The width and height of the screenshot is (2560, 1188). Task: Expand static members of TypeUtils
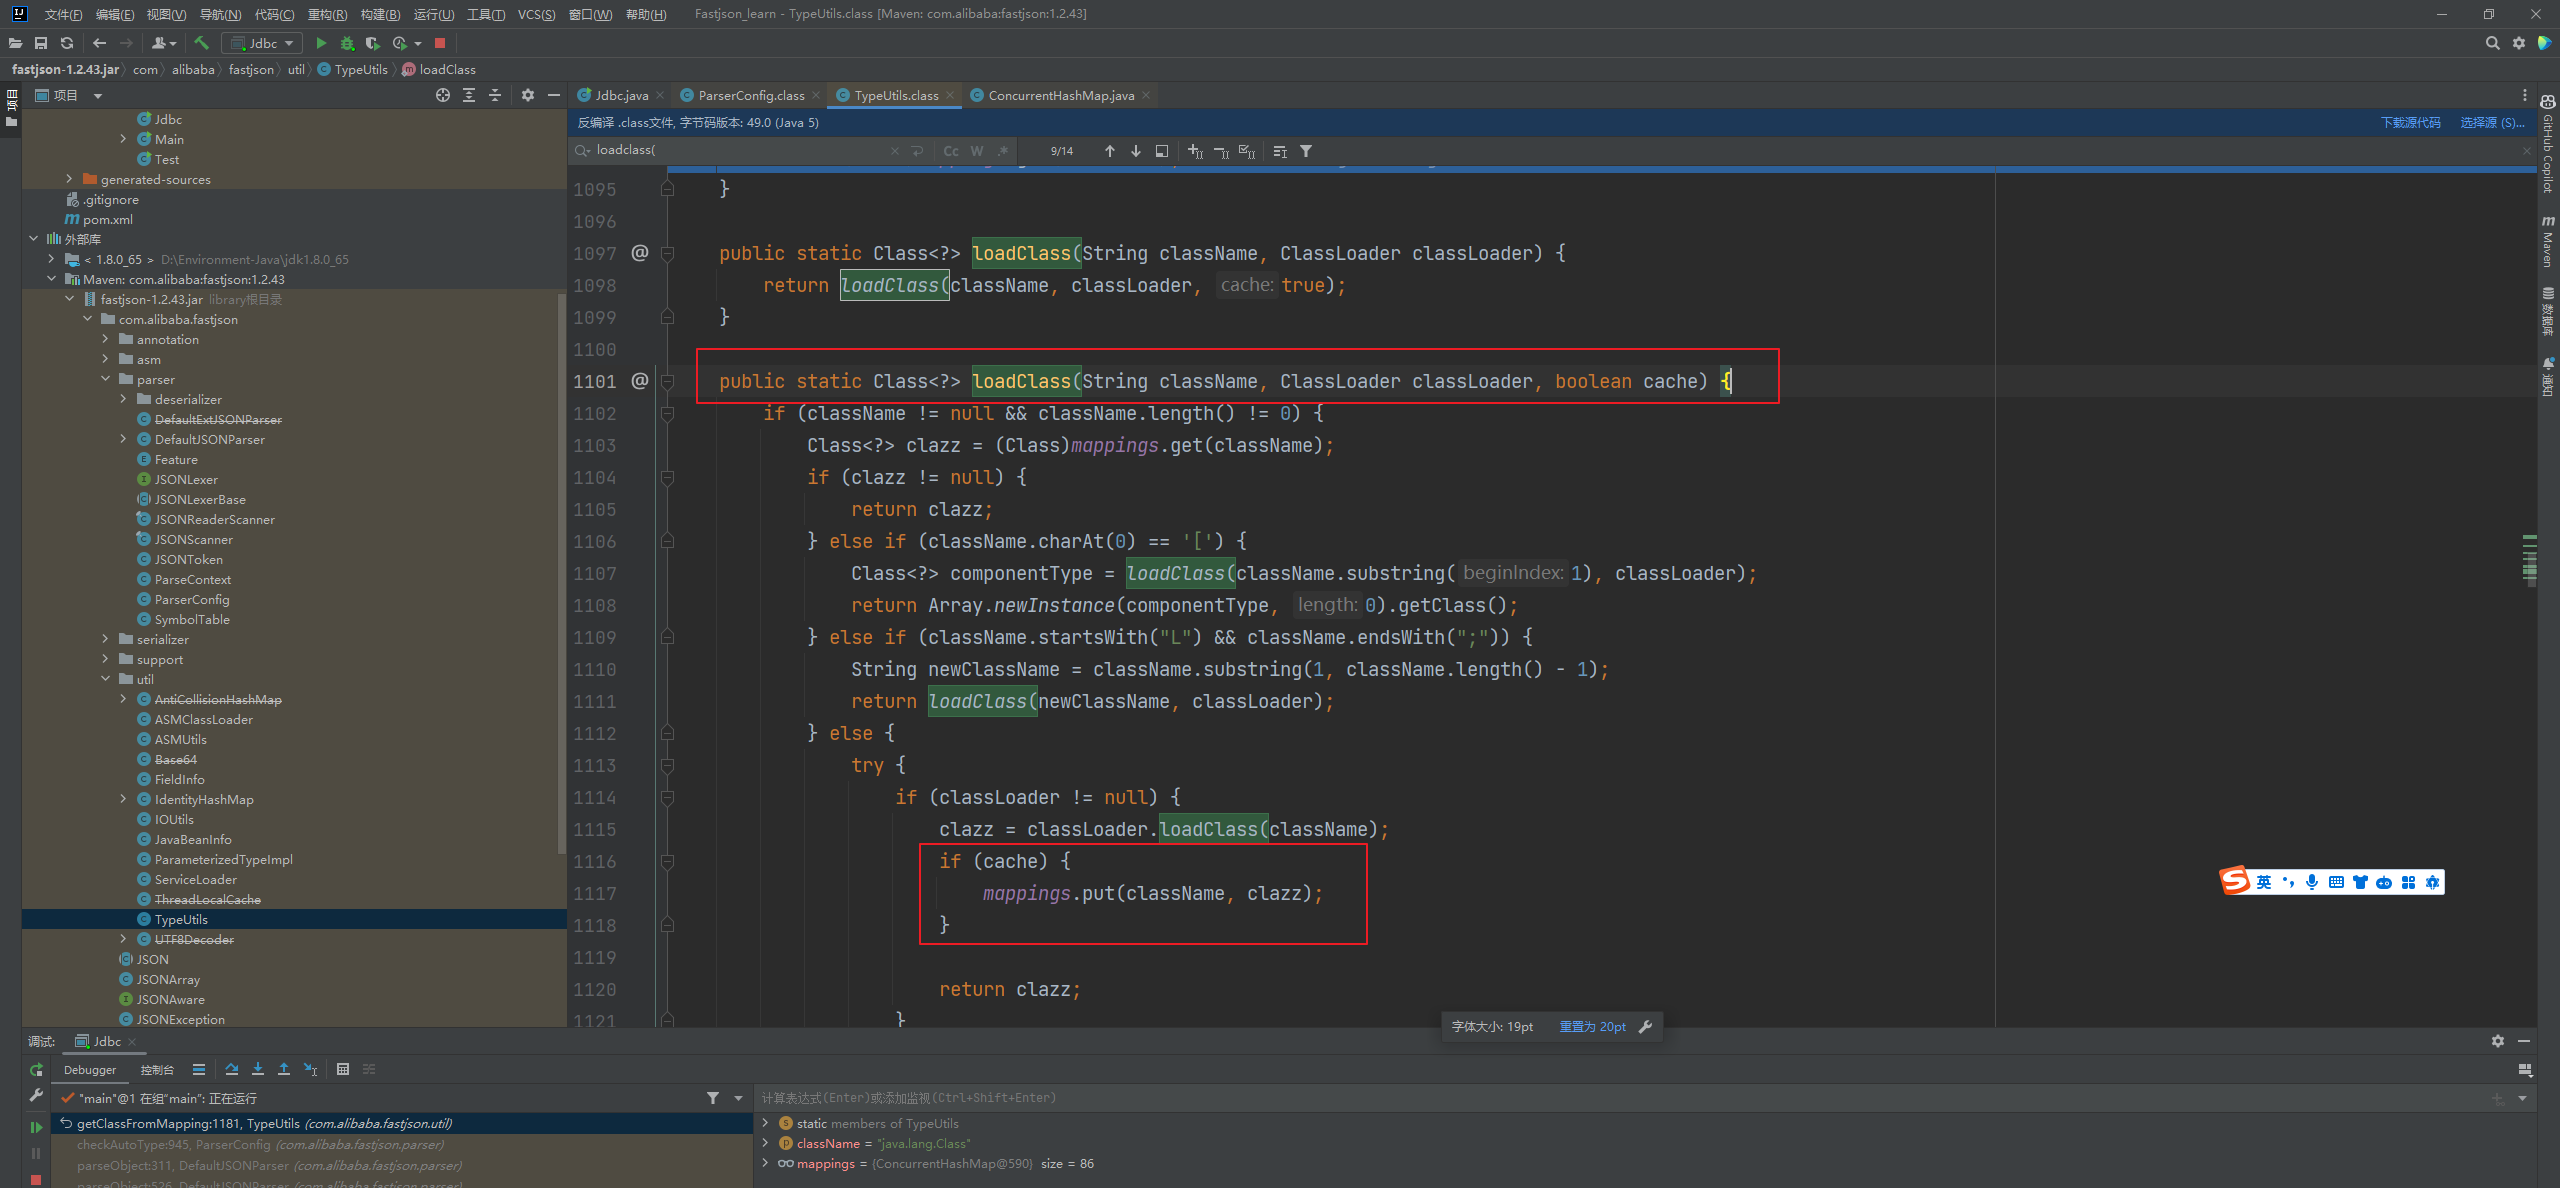[x=765, y=1123]
